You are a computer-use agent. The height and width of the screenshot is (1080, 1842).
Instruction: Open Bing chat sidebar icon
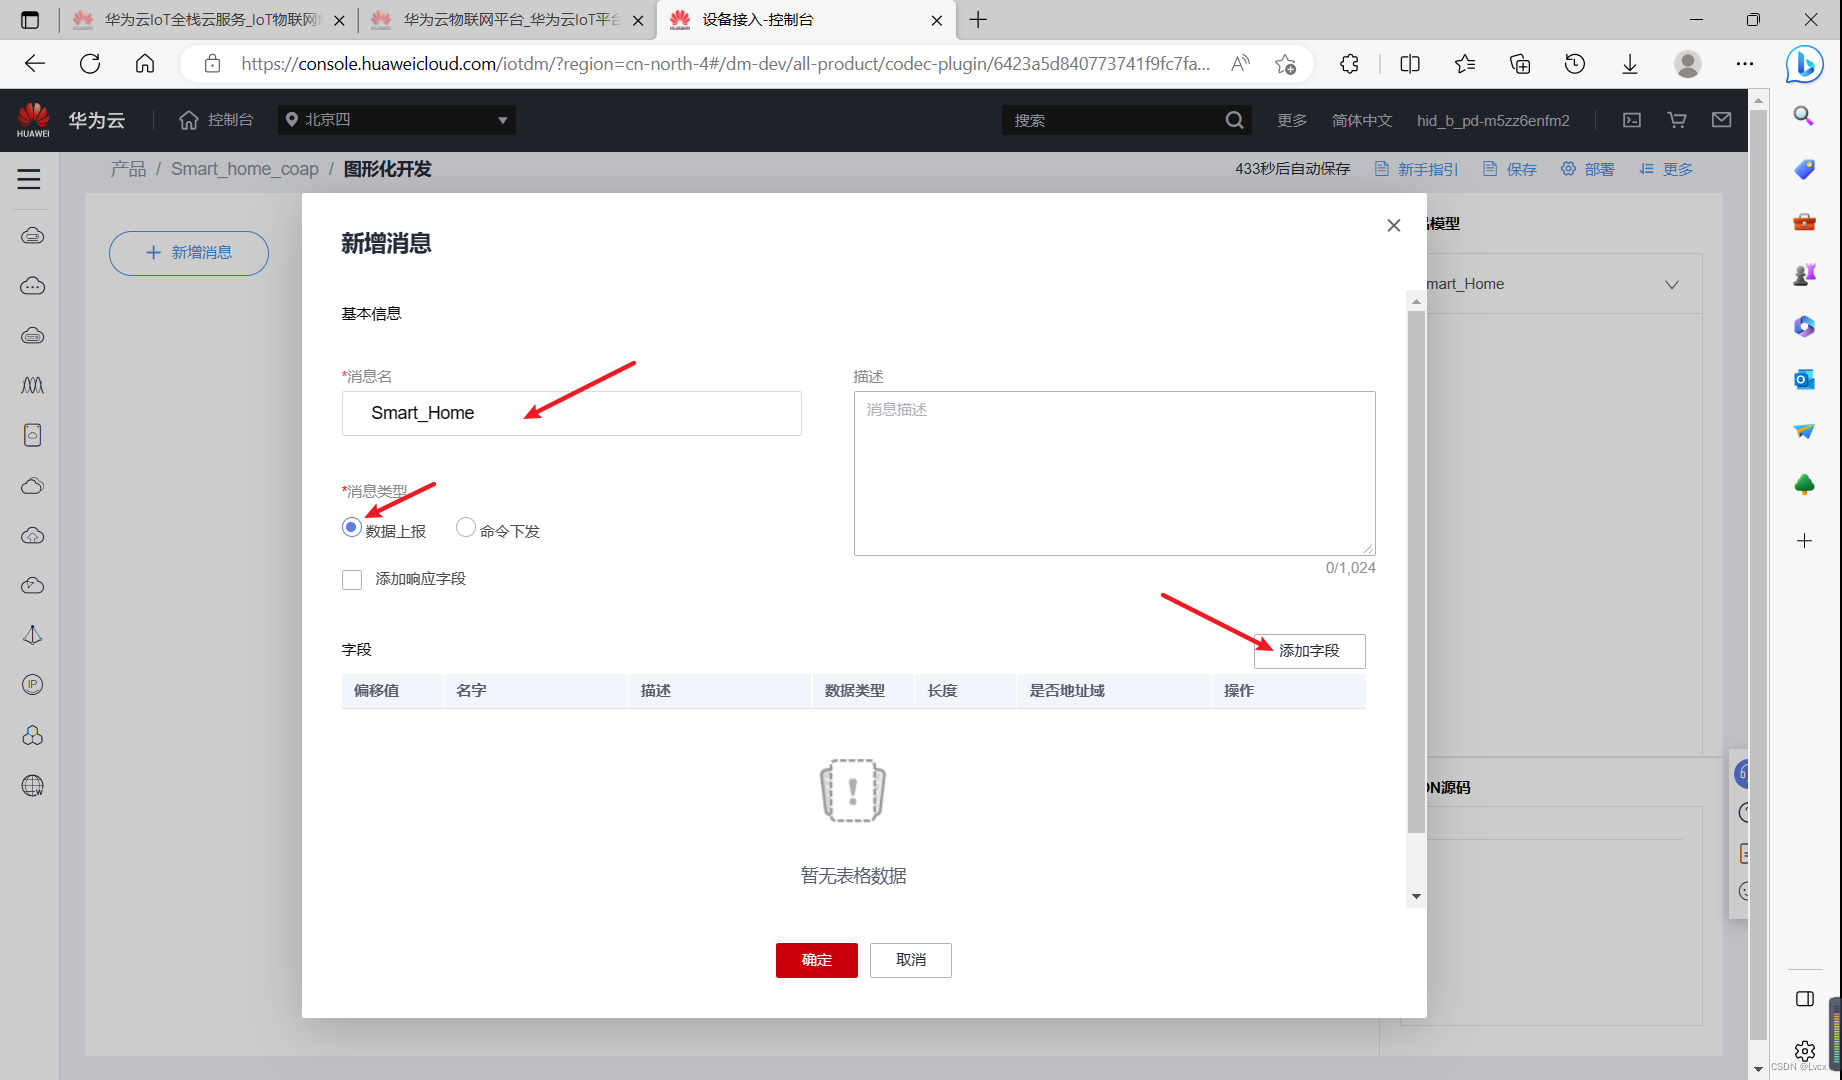pyautogui.click(x=1805, y=64)
